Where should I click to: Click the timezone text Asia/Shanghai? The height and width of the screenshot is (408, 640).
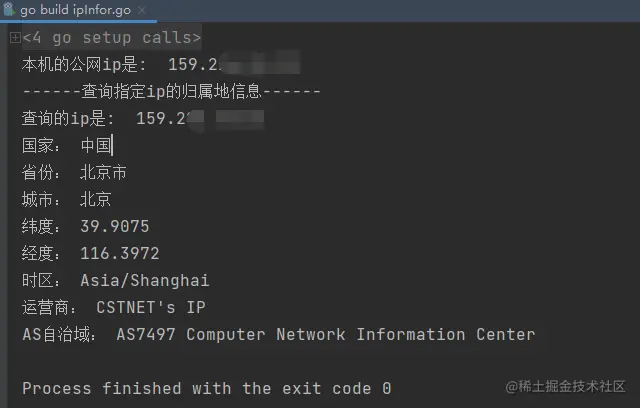(144, 280)
